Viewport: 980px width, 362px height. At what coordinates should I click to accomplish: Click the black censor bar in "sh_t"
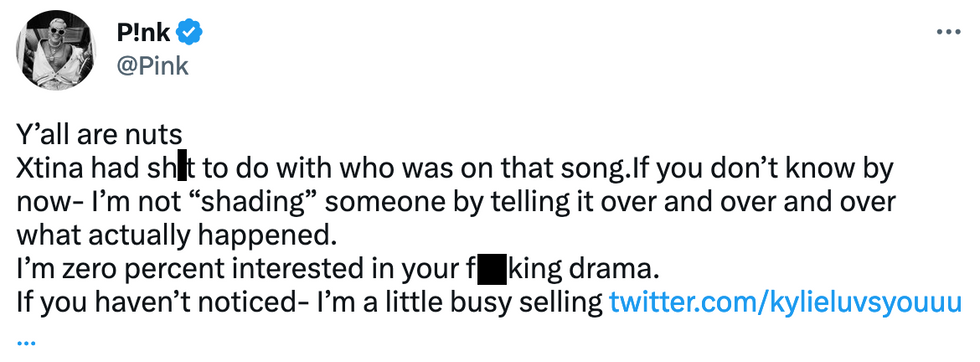pyautogui.click(x=182, y=169)
